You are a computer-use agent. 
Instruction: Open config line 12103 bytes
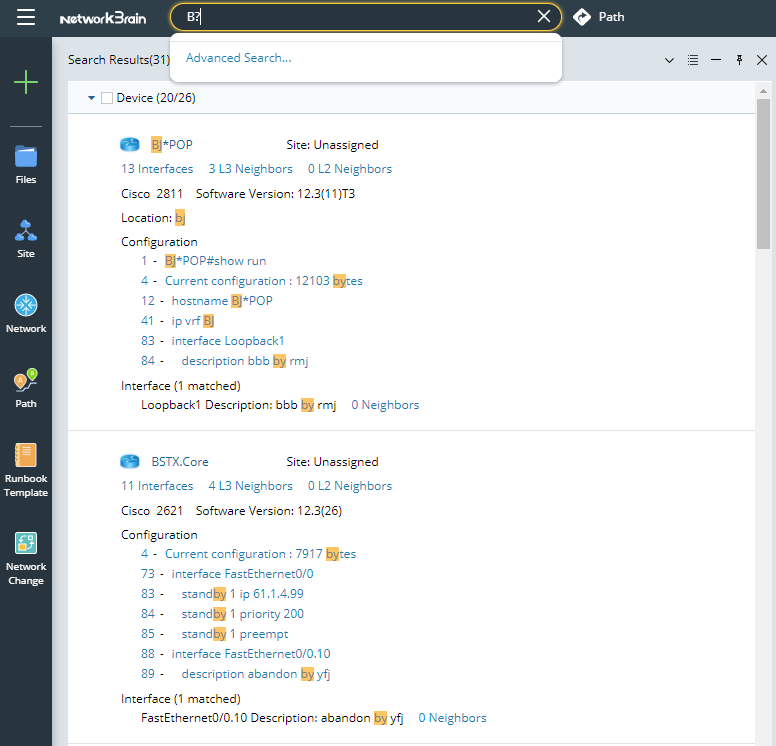coord(264,281)
